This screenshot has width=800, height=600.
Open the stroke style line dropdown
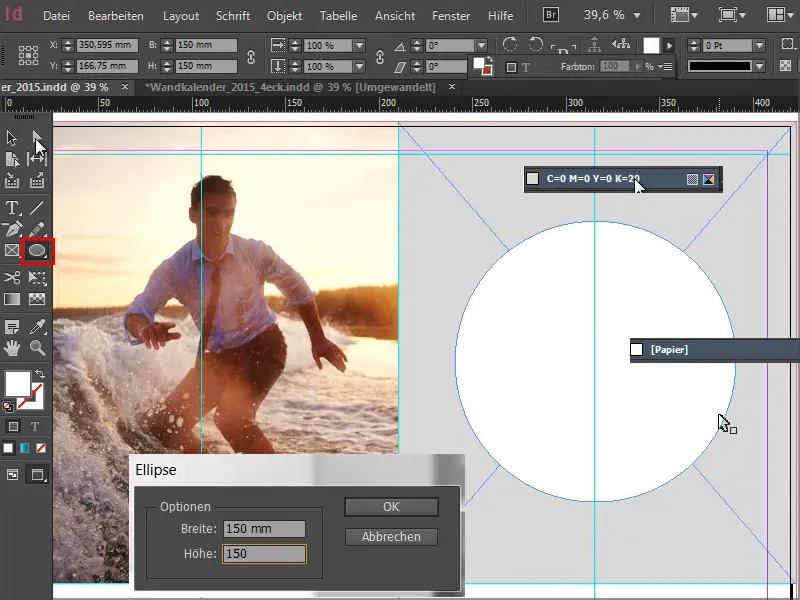[x=759, y=66]
